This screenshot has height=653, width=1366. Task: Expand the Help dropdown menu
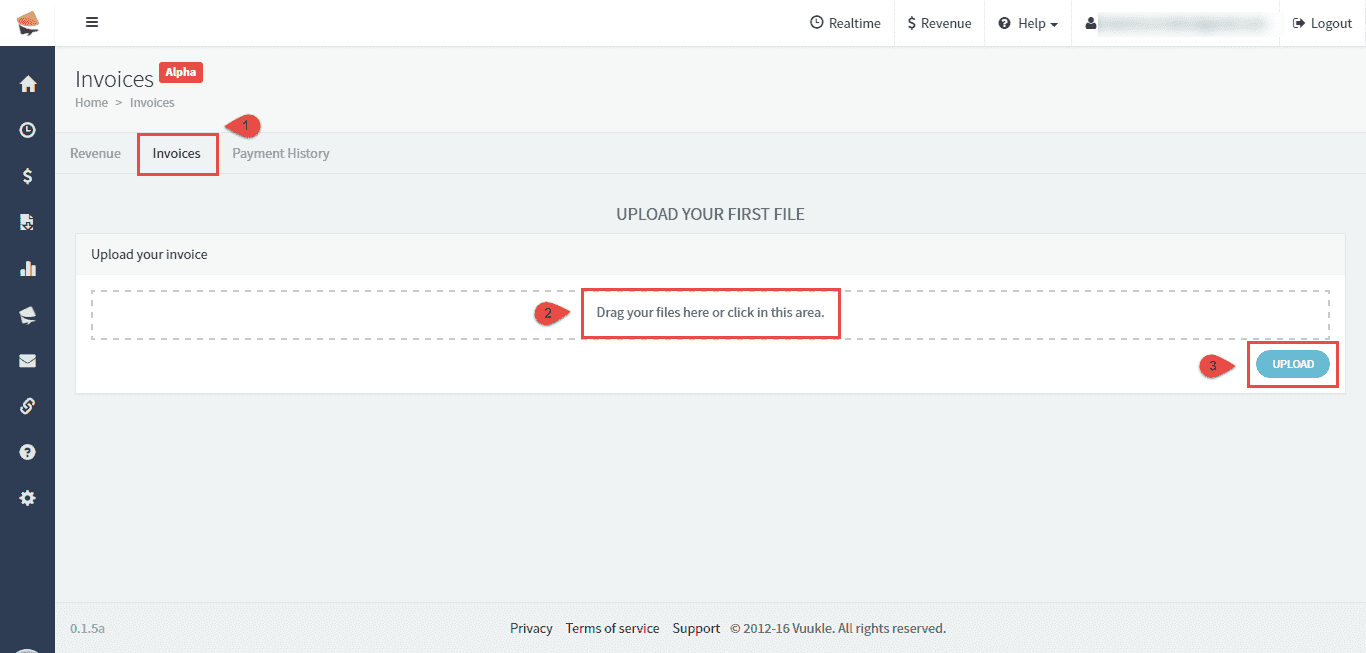[x=1028, y=23]
